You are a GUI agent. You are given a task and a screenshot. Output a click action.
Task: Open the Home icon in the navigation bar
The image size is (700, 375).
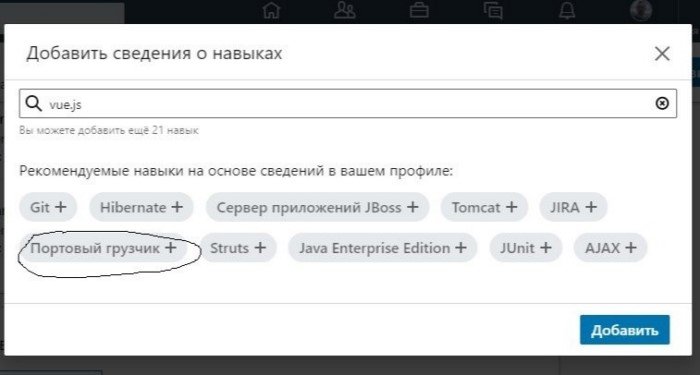(x=271, y=10)
